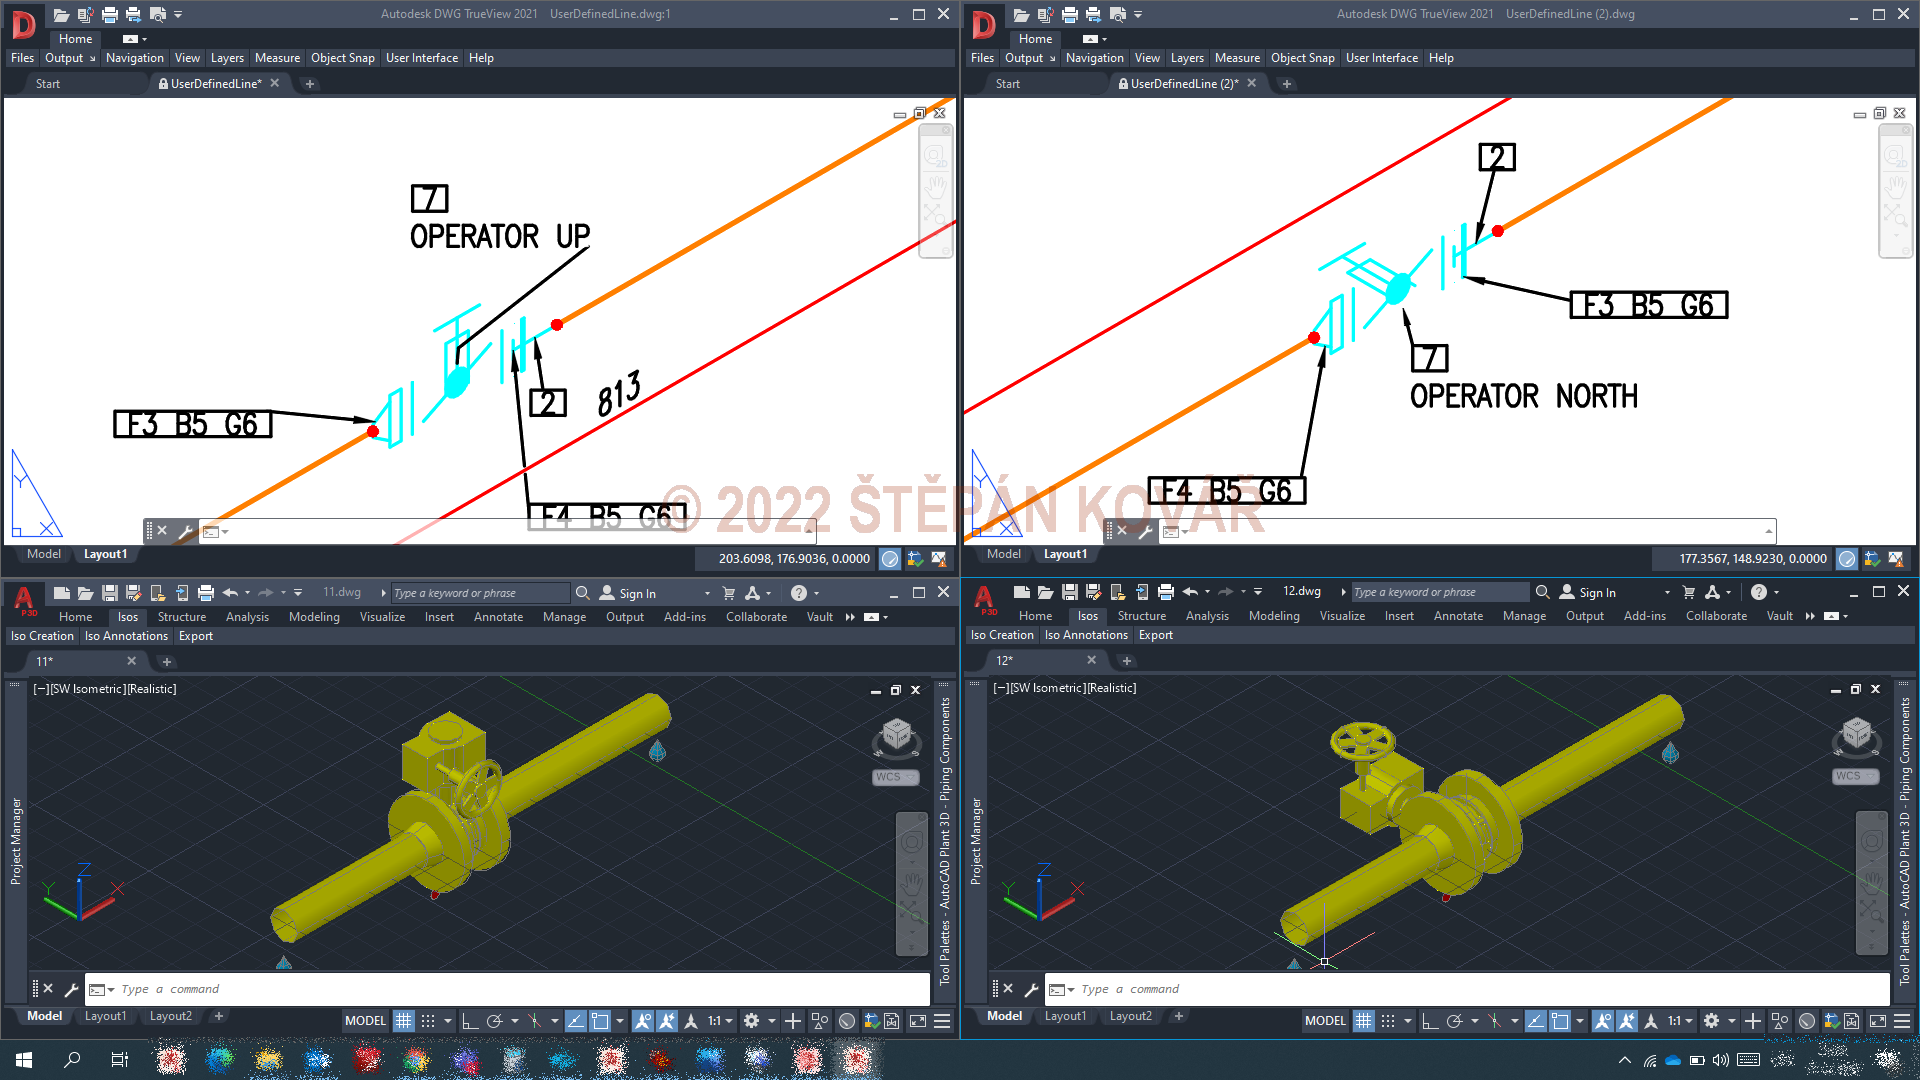Show more ribbon tabs chevron in 11.dwg window
1920x1080 pixels.
(850, 617)
